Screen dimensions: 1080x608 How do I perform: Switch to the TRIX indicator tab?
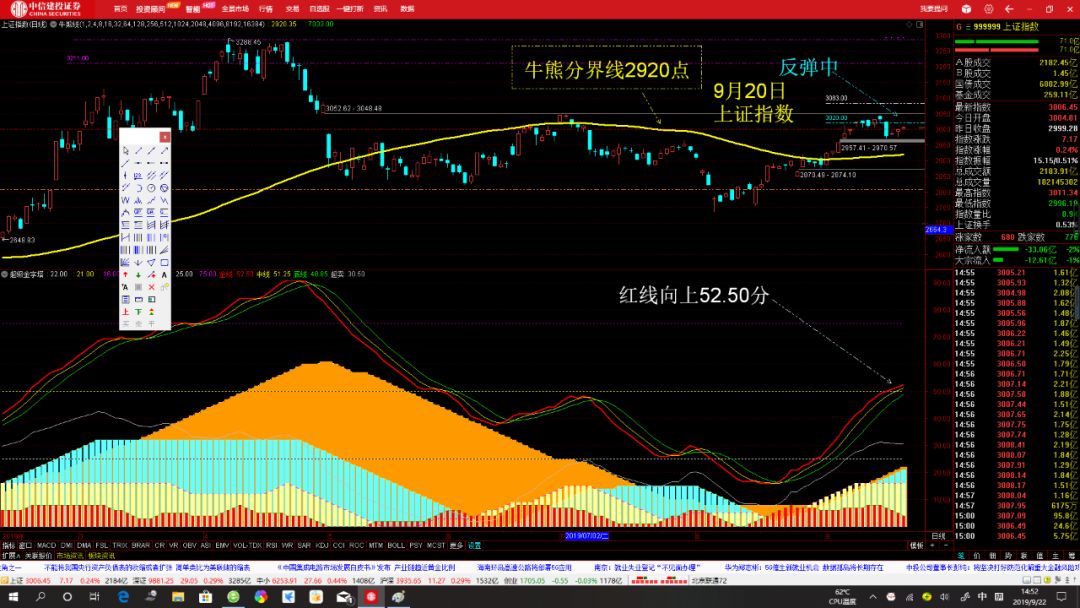pos(120,545)
